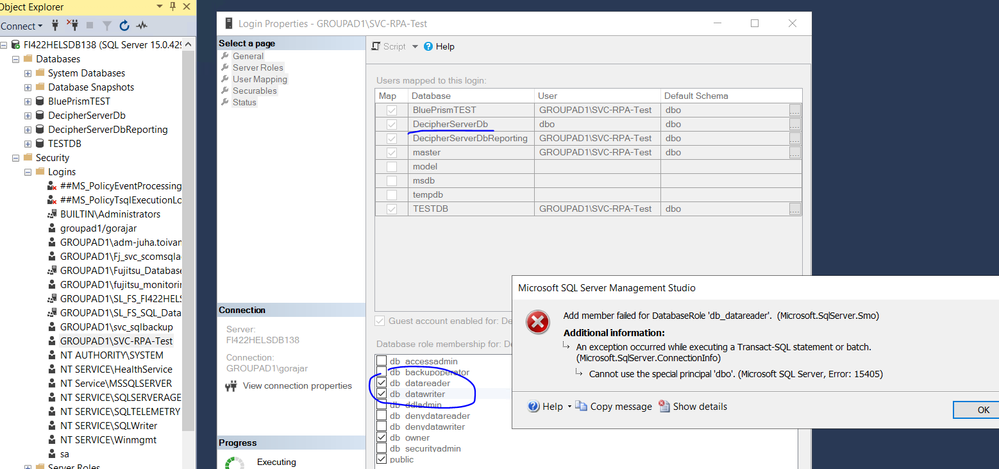The height and width of the screenshot is (469, 999).
Task: Click Copy message link
Action: point(621,407)
